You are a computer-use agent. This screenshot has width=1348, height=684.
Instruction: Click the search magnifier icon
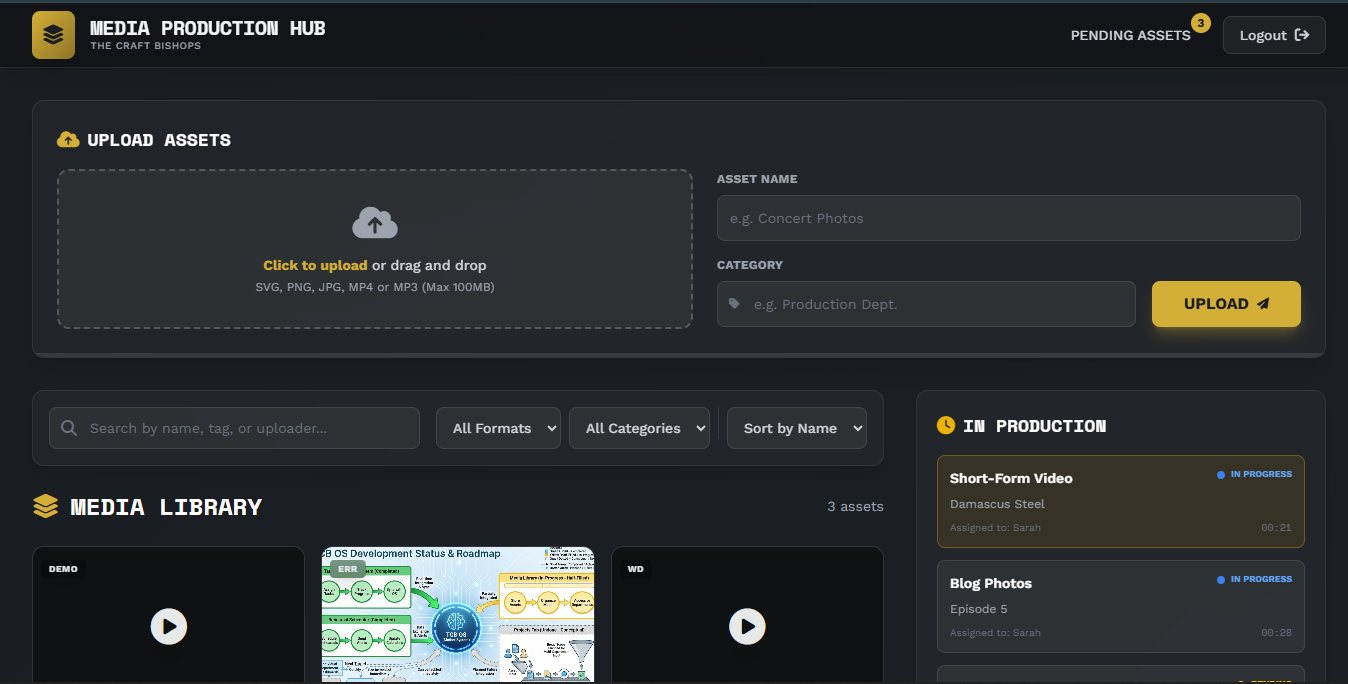point(69,428)
